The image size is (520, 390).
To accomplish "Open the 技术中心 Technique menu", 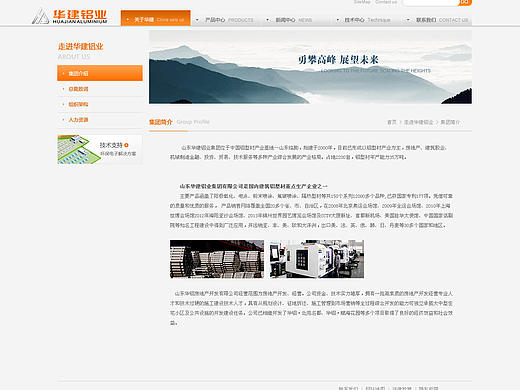I will (x=367, y=20).
